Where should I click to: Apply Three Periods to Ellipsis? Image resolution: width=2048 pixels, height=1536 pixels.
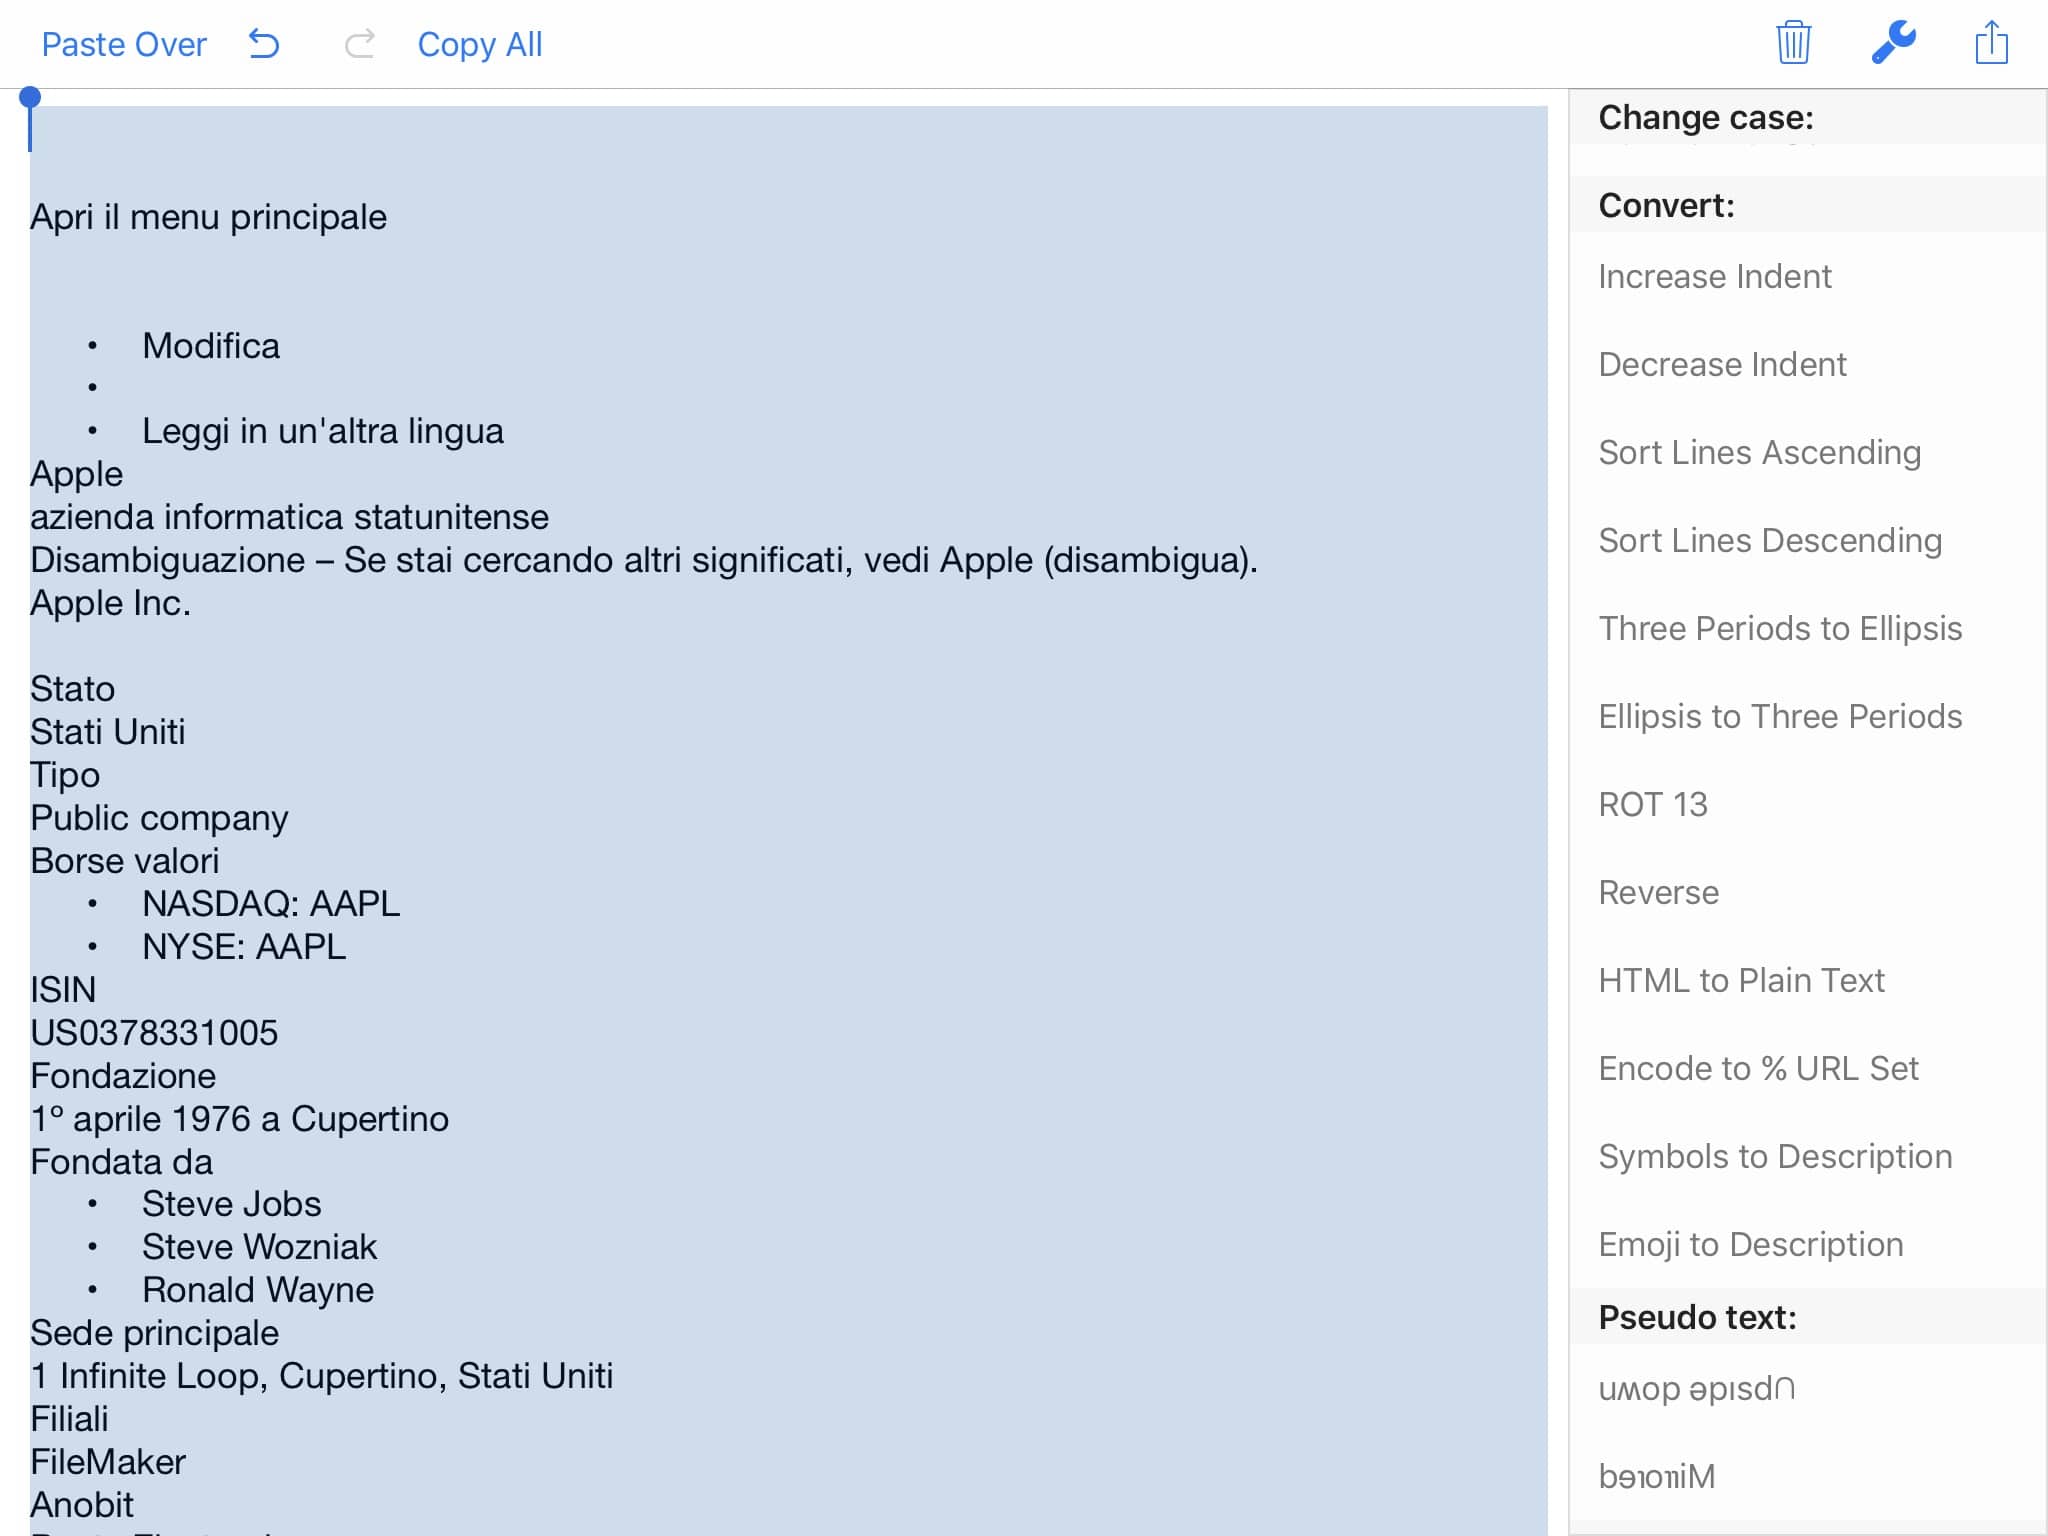click(x=1779, y=628)
